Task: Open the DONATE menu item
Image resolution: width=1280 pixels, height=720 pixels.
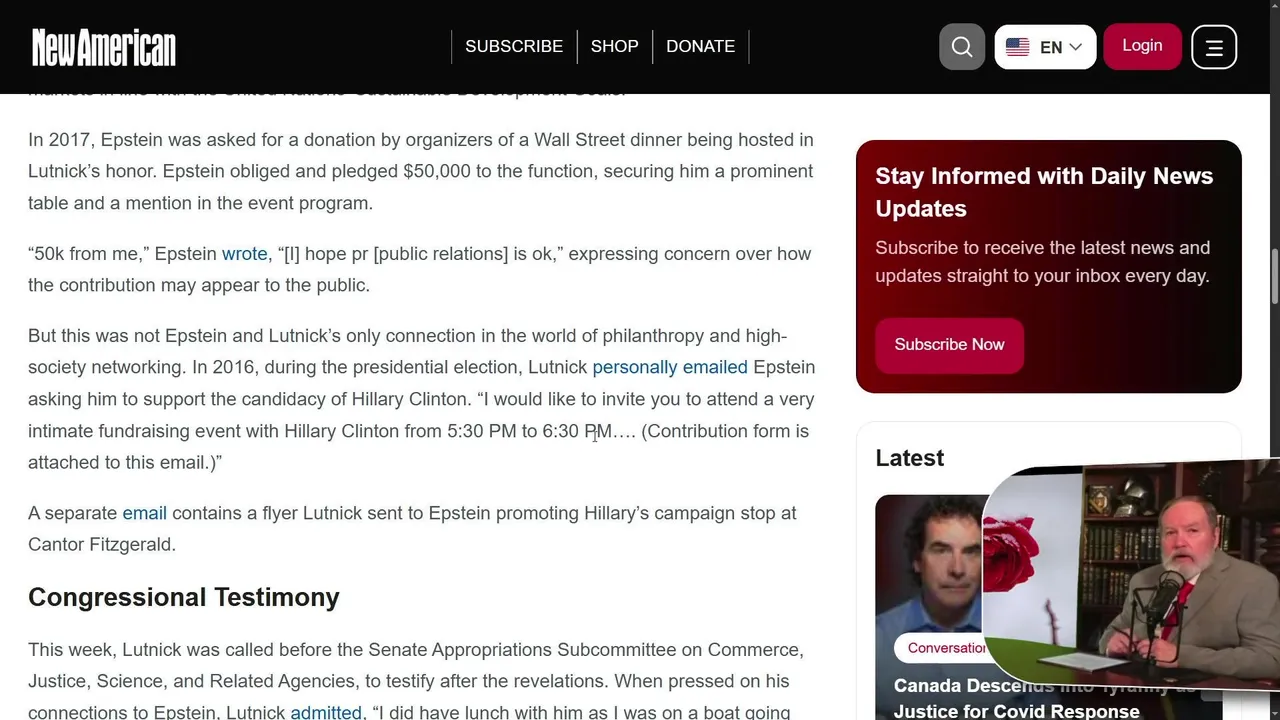Action: click(700, 46)
